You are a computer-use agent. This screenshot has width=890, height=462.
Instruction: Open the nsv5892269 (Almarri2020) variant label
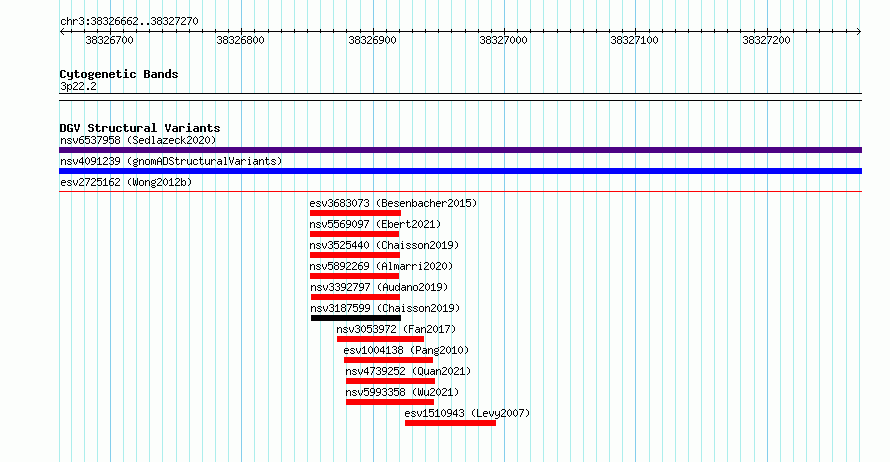tap(381, 266)
